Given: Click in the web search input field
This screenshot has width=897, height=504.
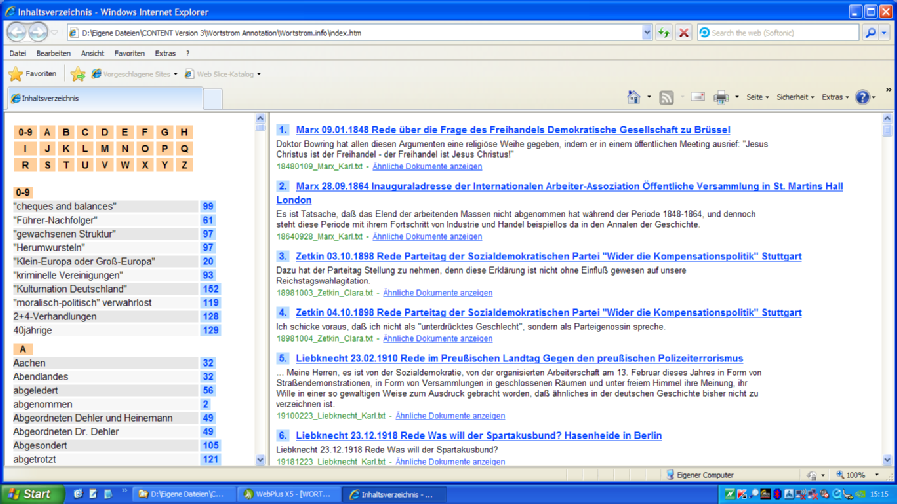Looking at the screenshot, I should [780, 33].
